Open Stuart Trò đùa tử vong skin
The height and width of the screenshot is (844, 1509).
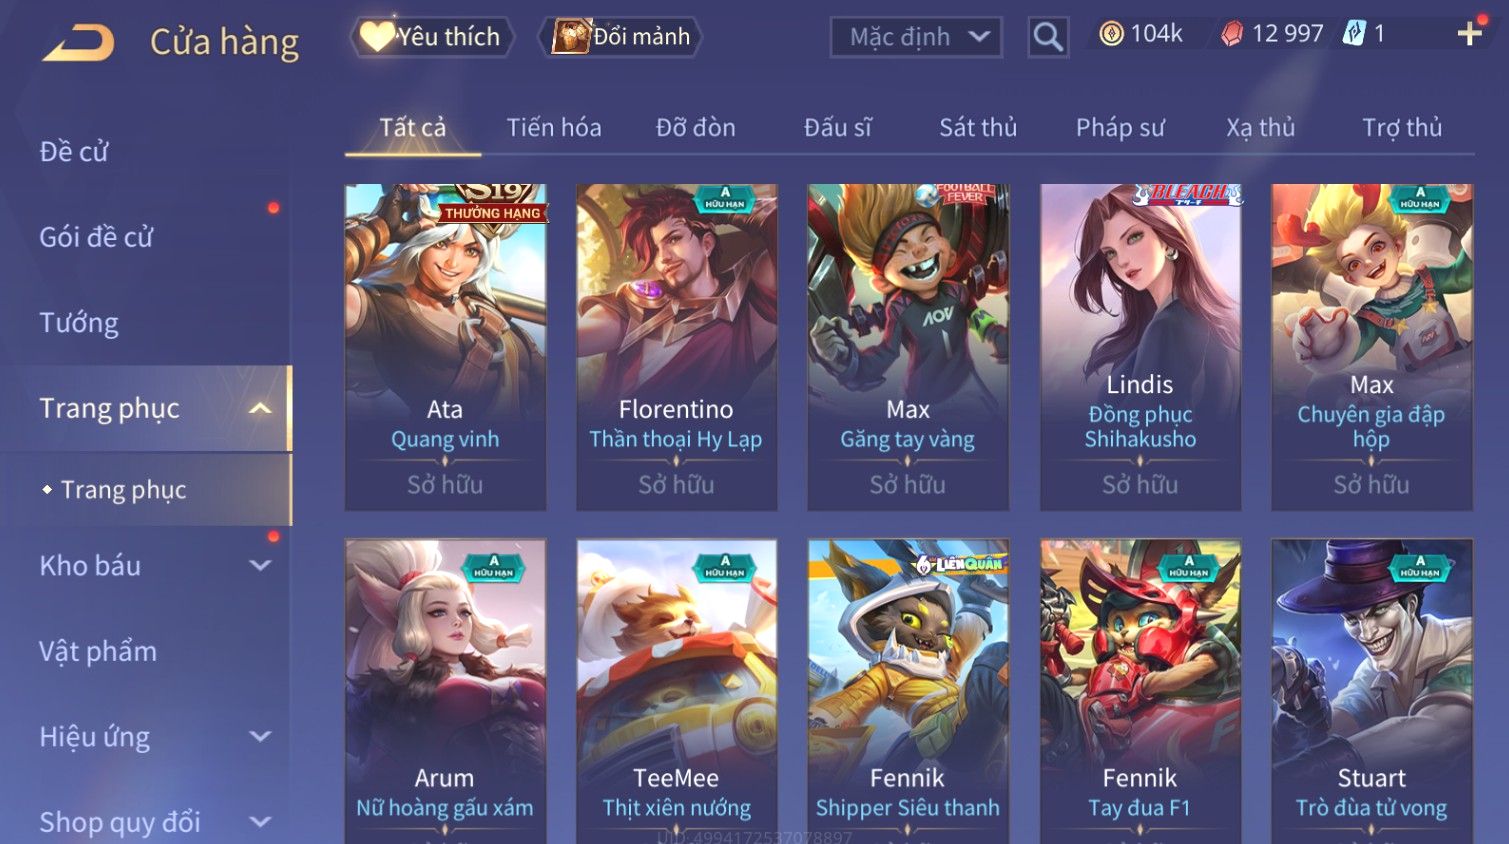[x=1372, y=691]
